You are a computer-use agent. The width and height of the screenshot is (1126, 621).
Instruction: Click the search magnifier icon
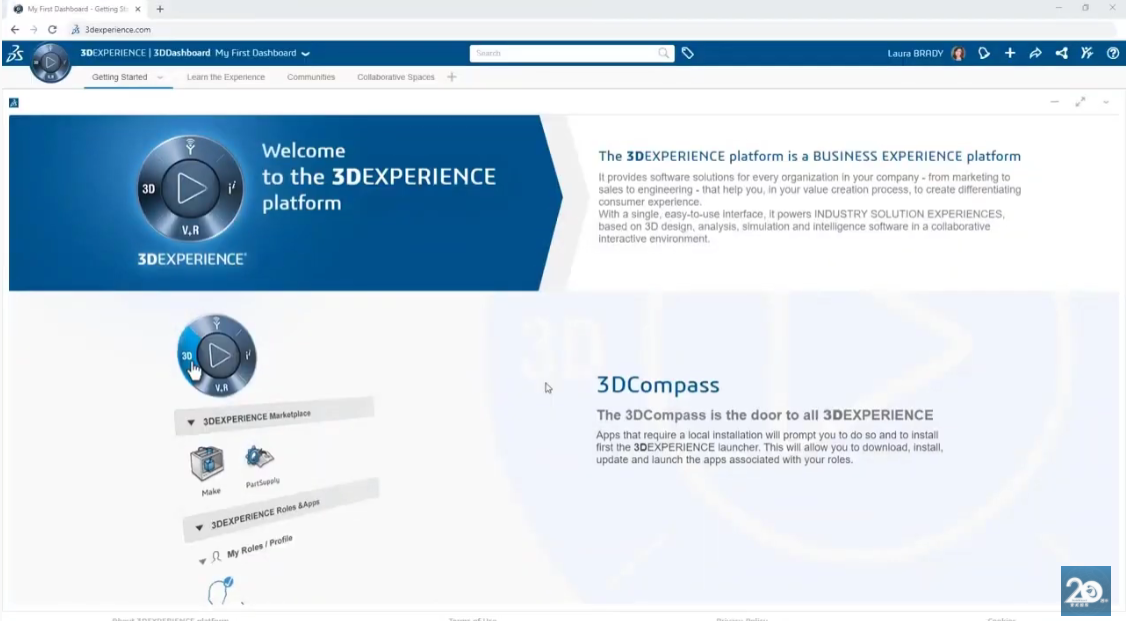(664, 53)
